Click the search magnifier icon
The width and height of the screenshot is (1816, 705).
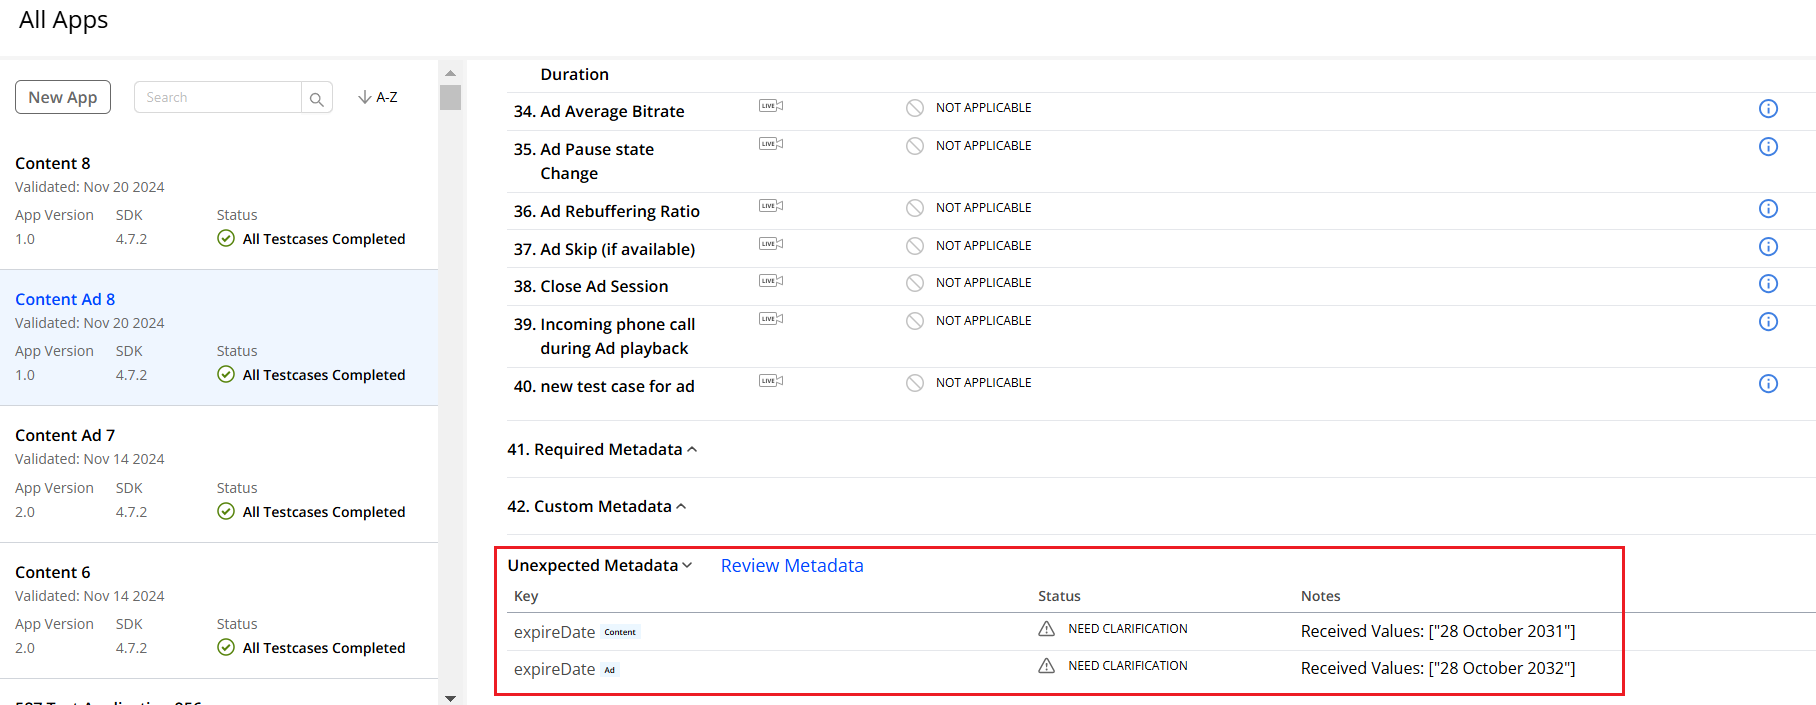tap(316, 98)
